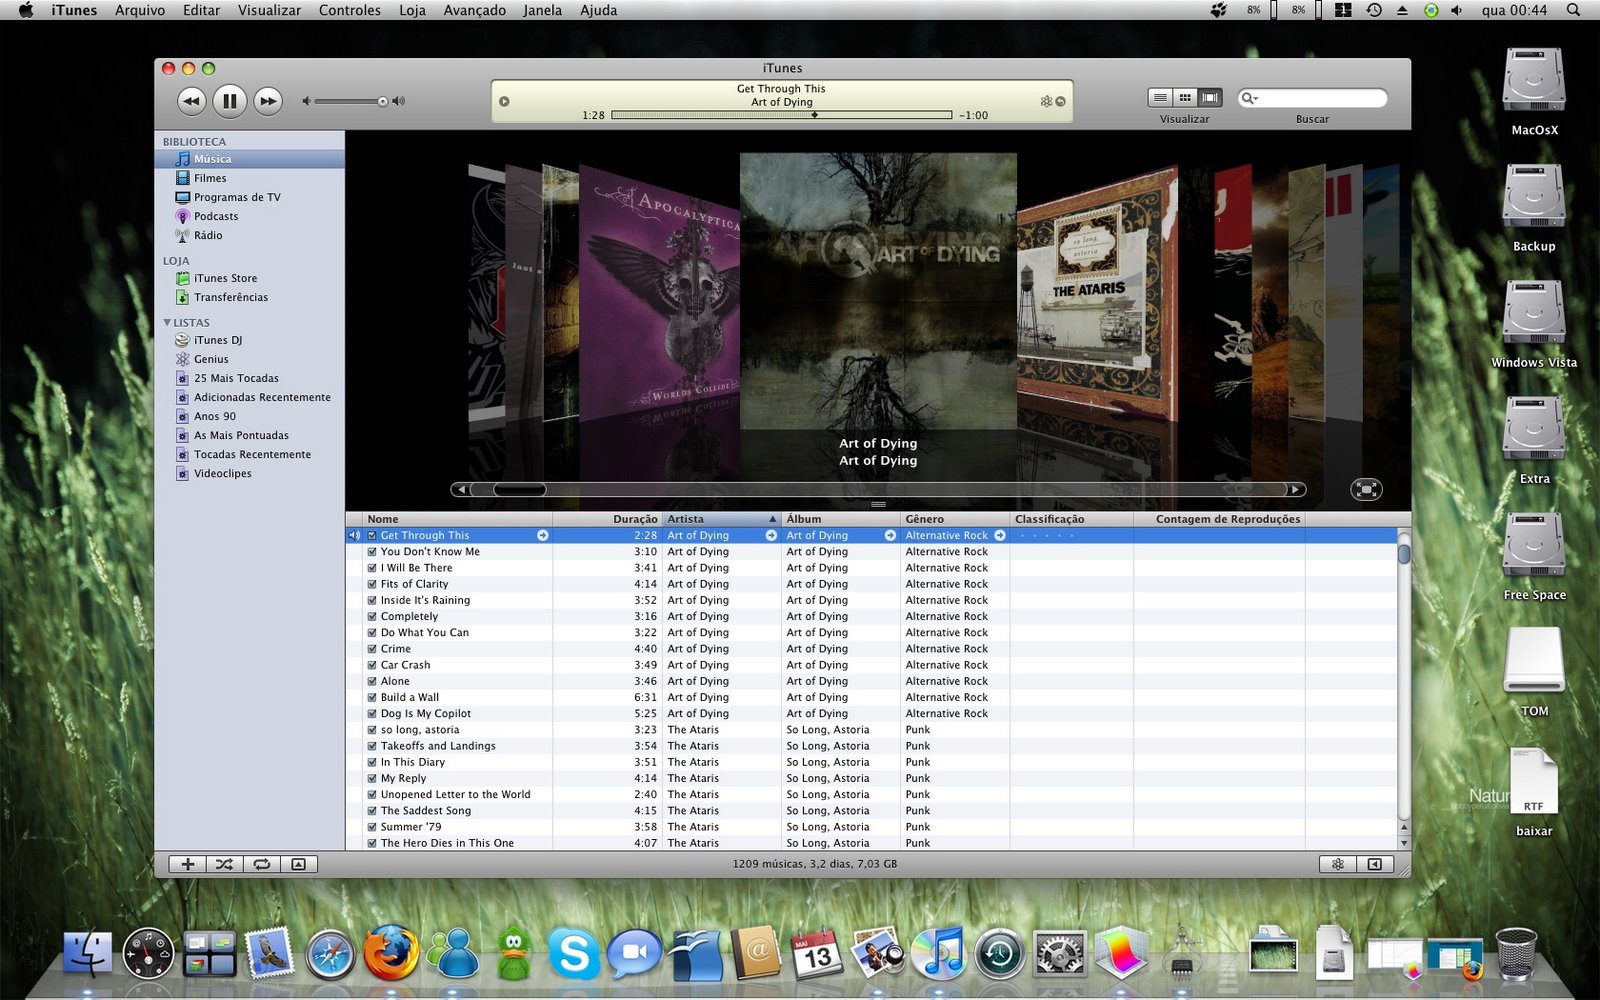Switch to grid view
The height and width of the screenshot is (1000, 1600).
pyautogui.click(x=1185, y=97)
